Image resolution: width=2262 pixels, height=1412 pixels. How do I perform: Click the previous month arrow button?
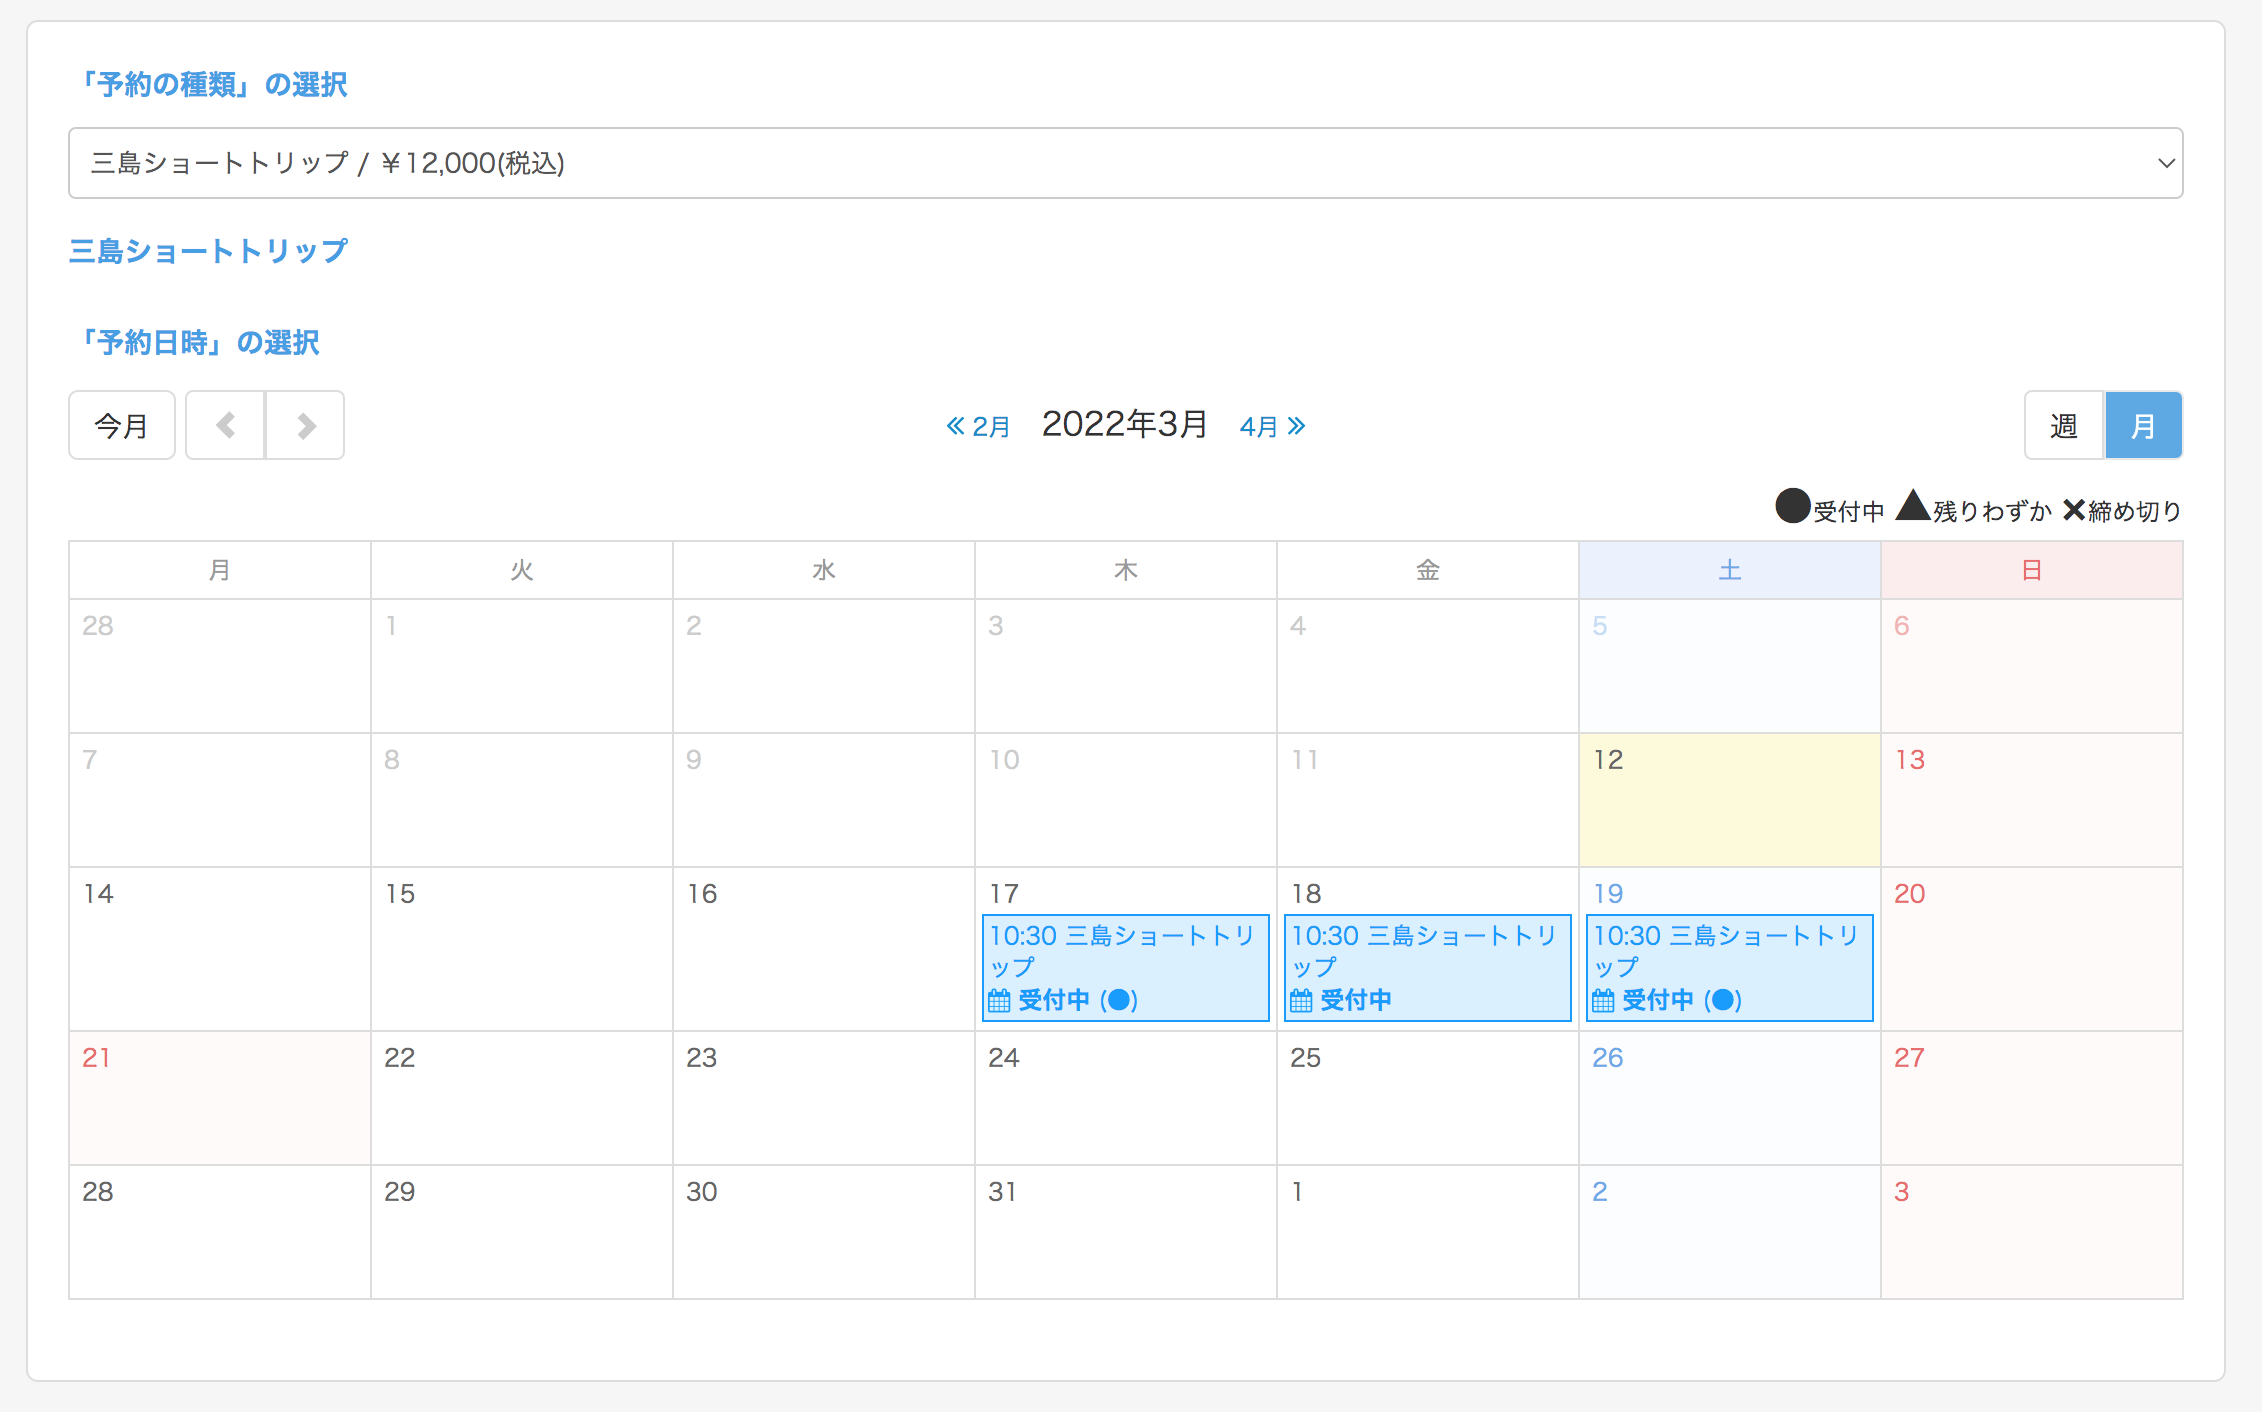pyautogui.click(x=226, y=426)
